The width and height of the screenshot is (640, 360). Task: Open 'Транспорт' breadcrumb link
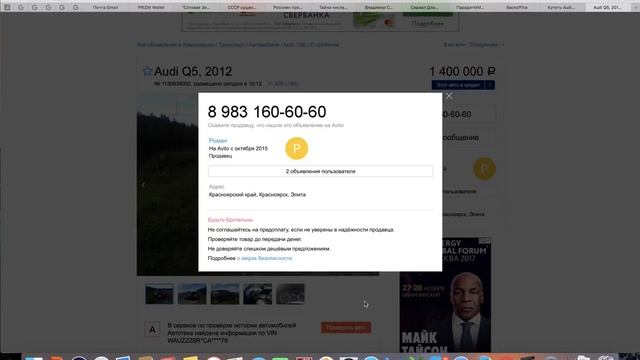pyautogui.click(x=231, y=44)
